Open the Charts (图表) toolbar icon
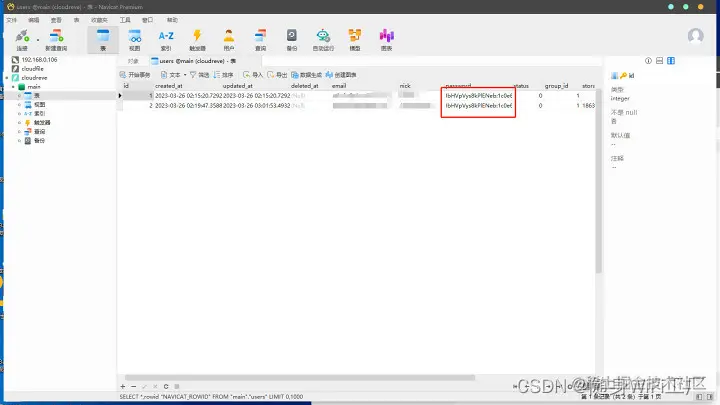Image resolution: width=720 pixels, height=405 pixels. click(x=386, y=40)
